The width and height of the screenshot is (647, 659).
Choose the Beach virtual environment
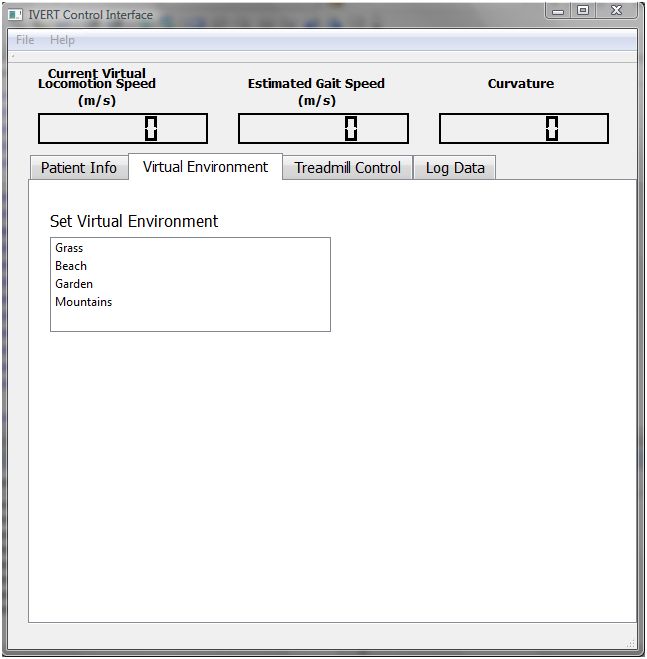click(71, 266)
